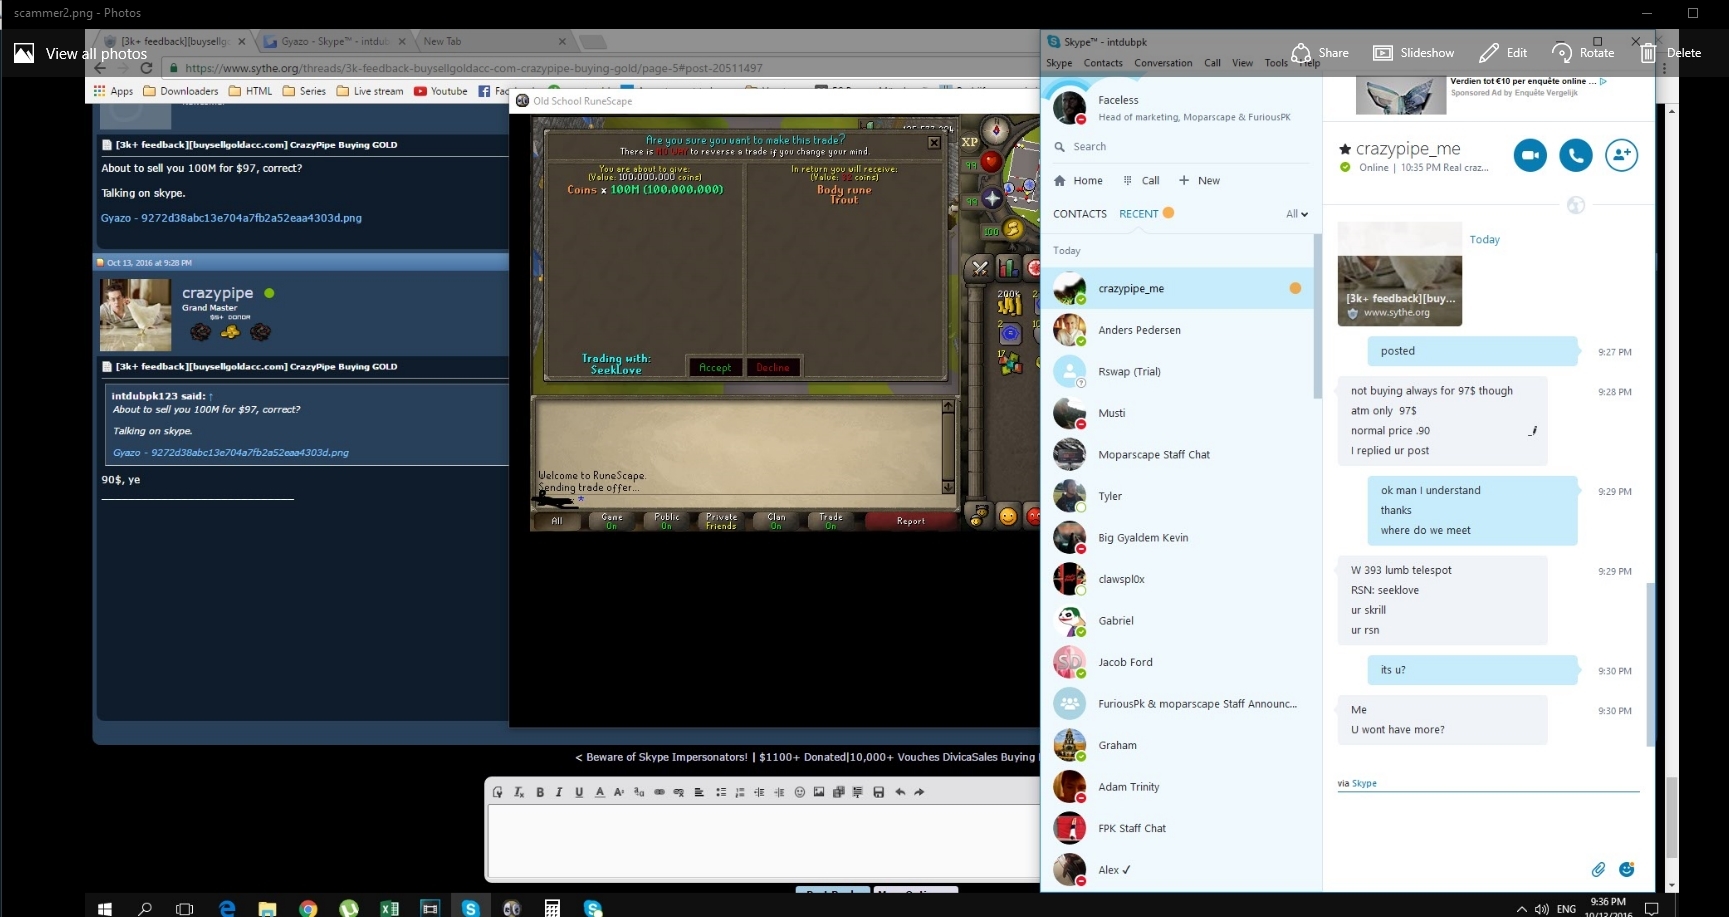Open the sythe.org link preview thumbnail in chat

point(1400,275)
